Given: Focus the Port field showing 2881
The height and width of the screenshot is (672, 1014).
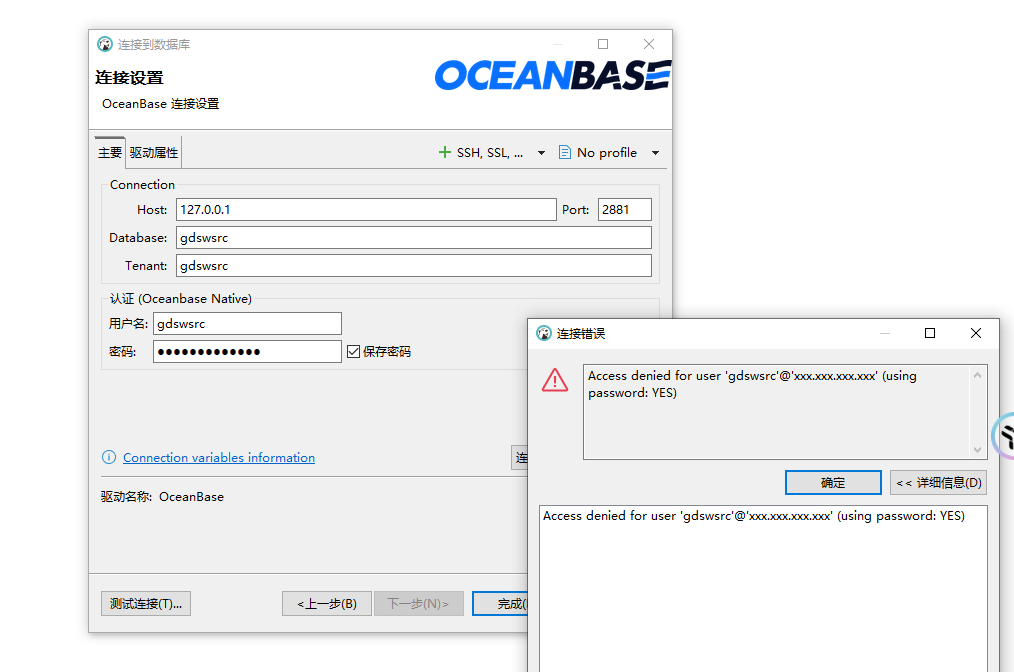Looking at the screenshot, I should click(624, 210).
